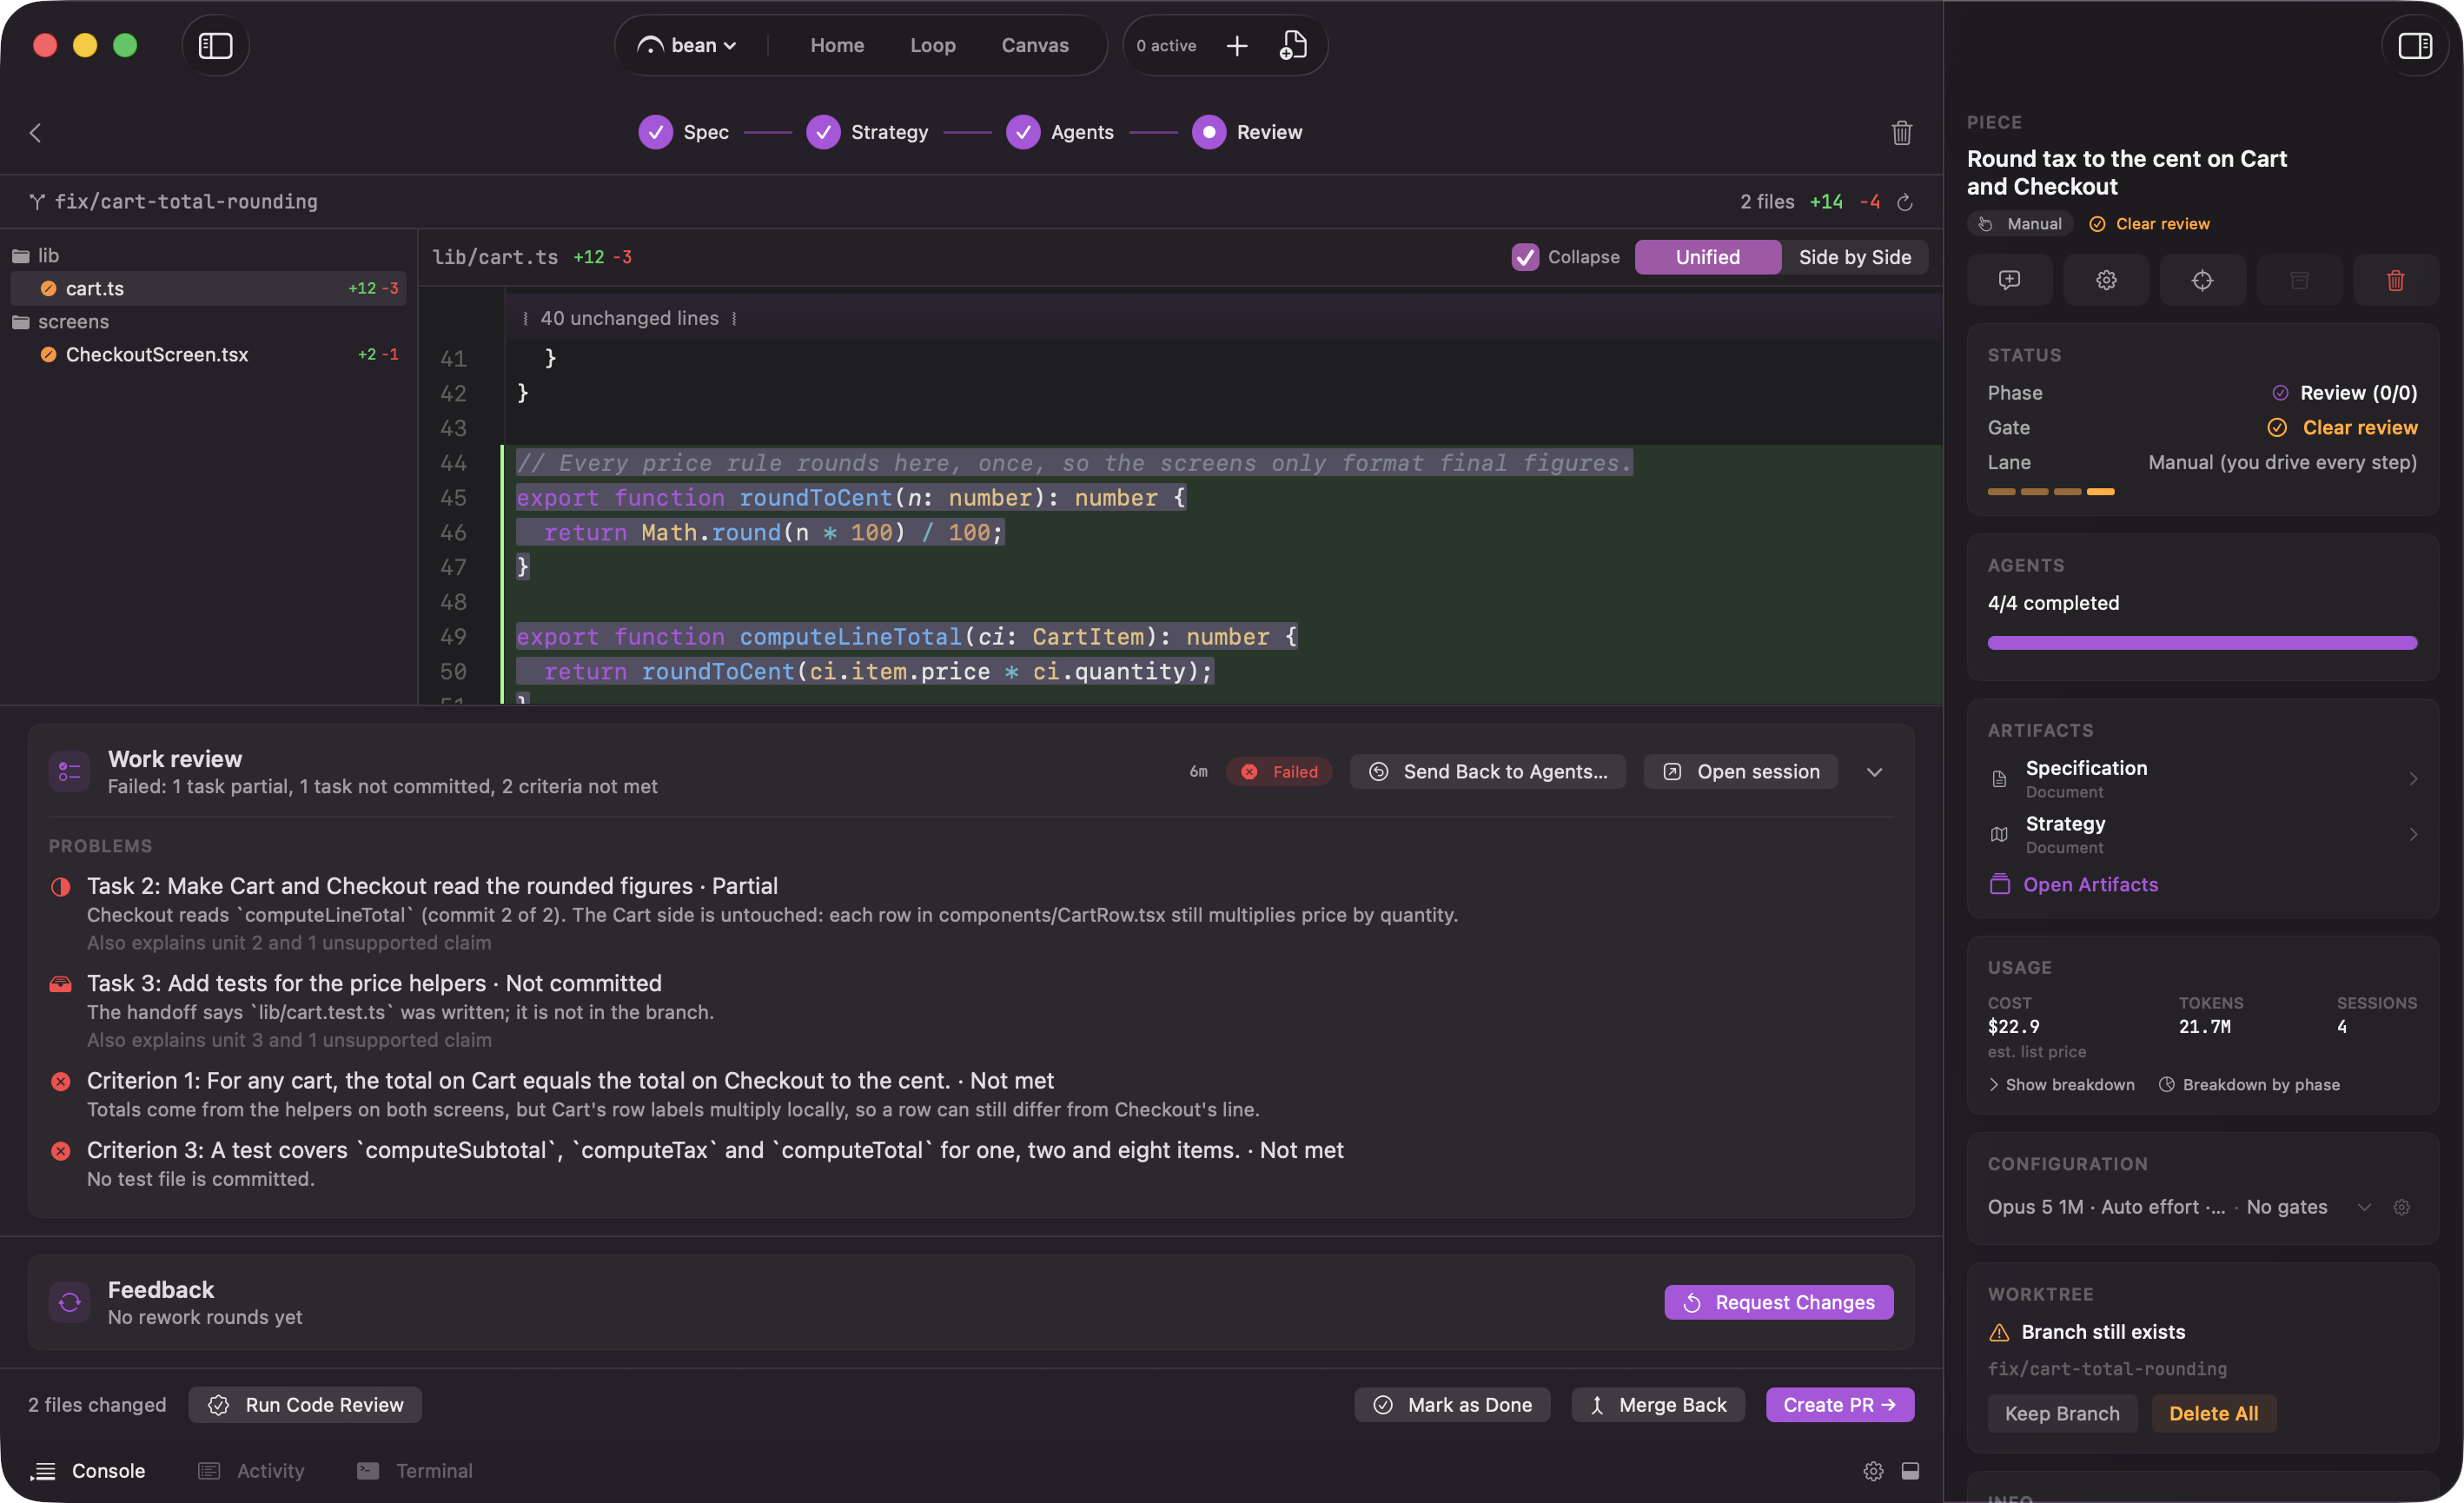Click the partial status icon for Task 2
The image size is (2464, 1503).
point(61,886)
